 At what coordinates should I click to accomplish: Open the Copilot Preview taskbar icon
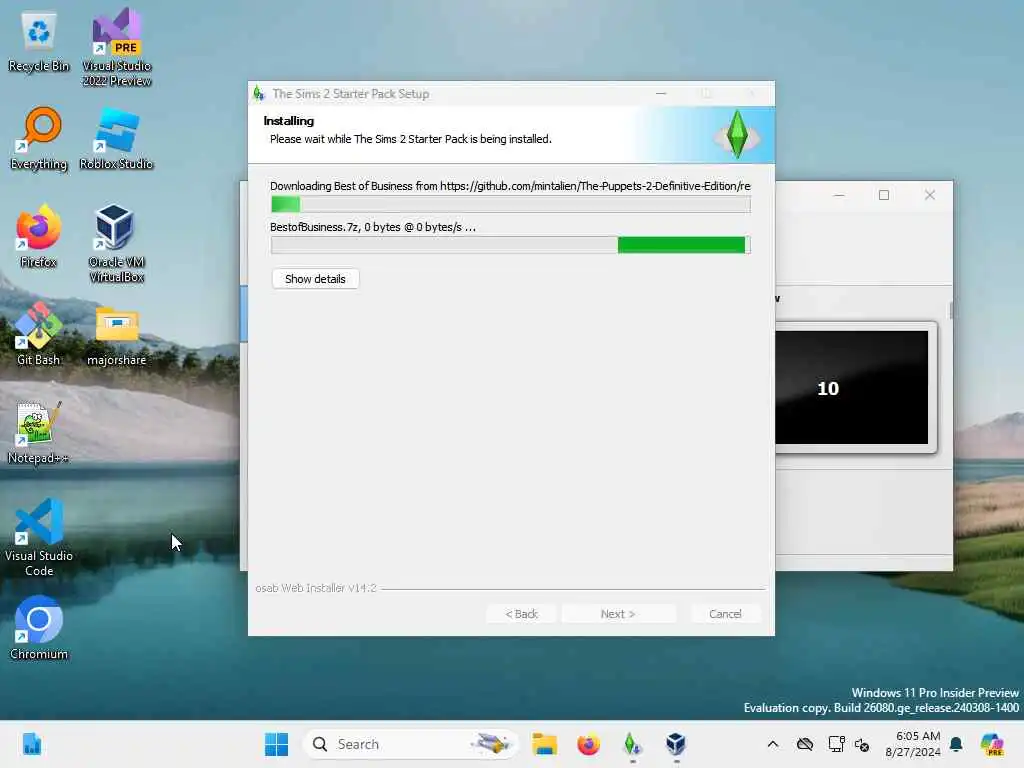[x=992, y=744]
